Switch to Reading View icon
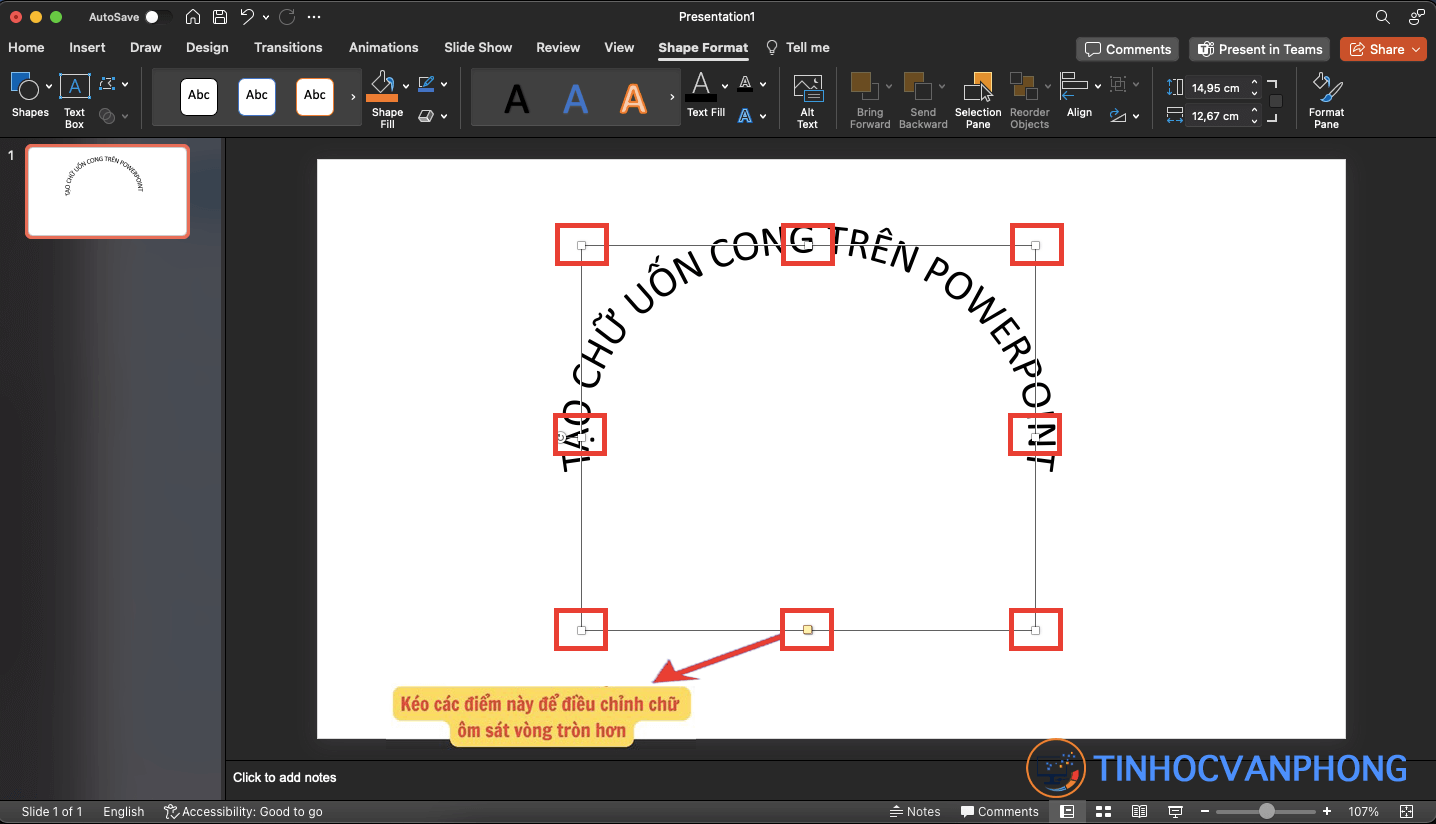 (x=1139, y=811)
